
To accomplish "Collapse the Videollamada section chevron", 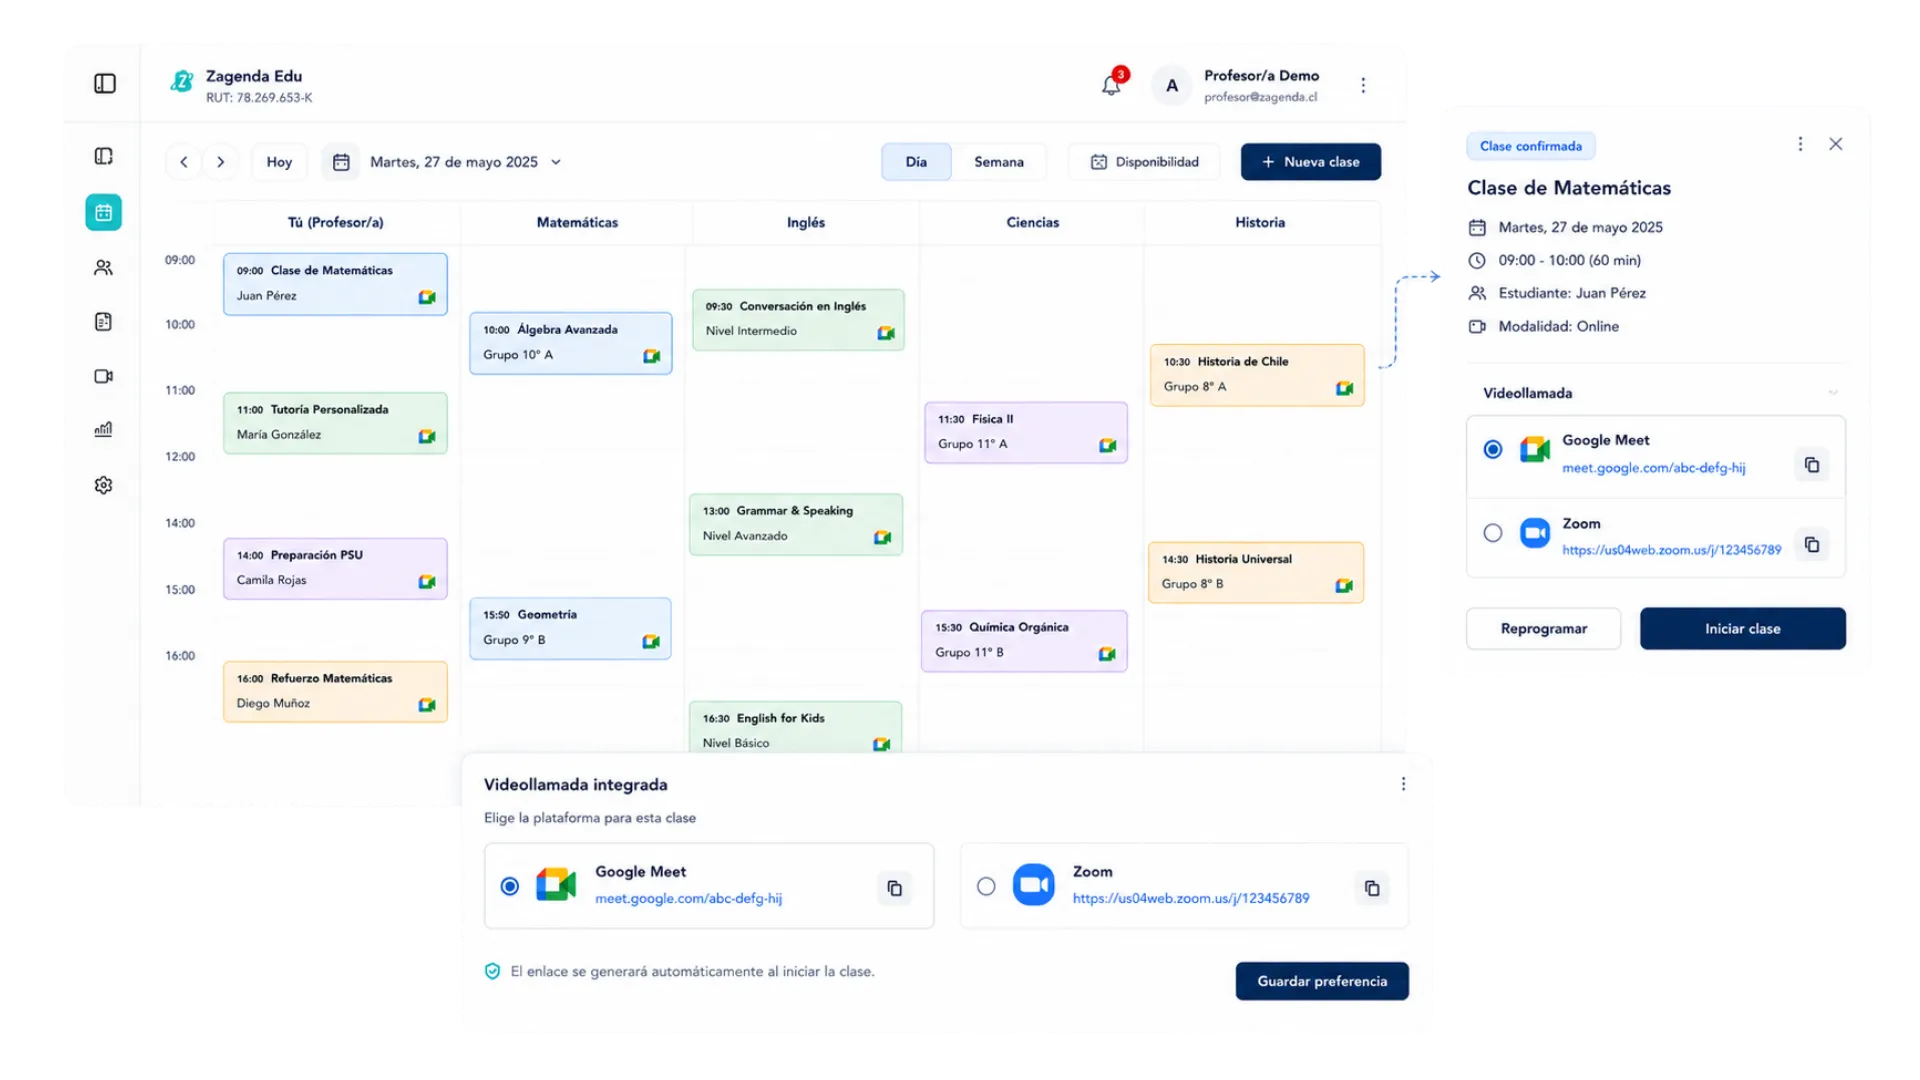I will (x=1833, y=393).
